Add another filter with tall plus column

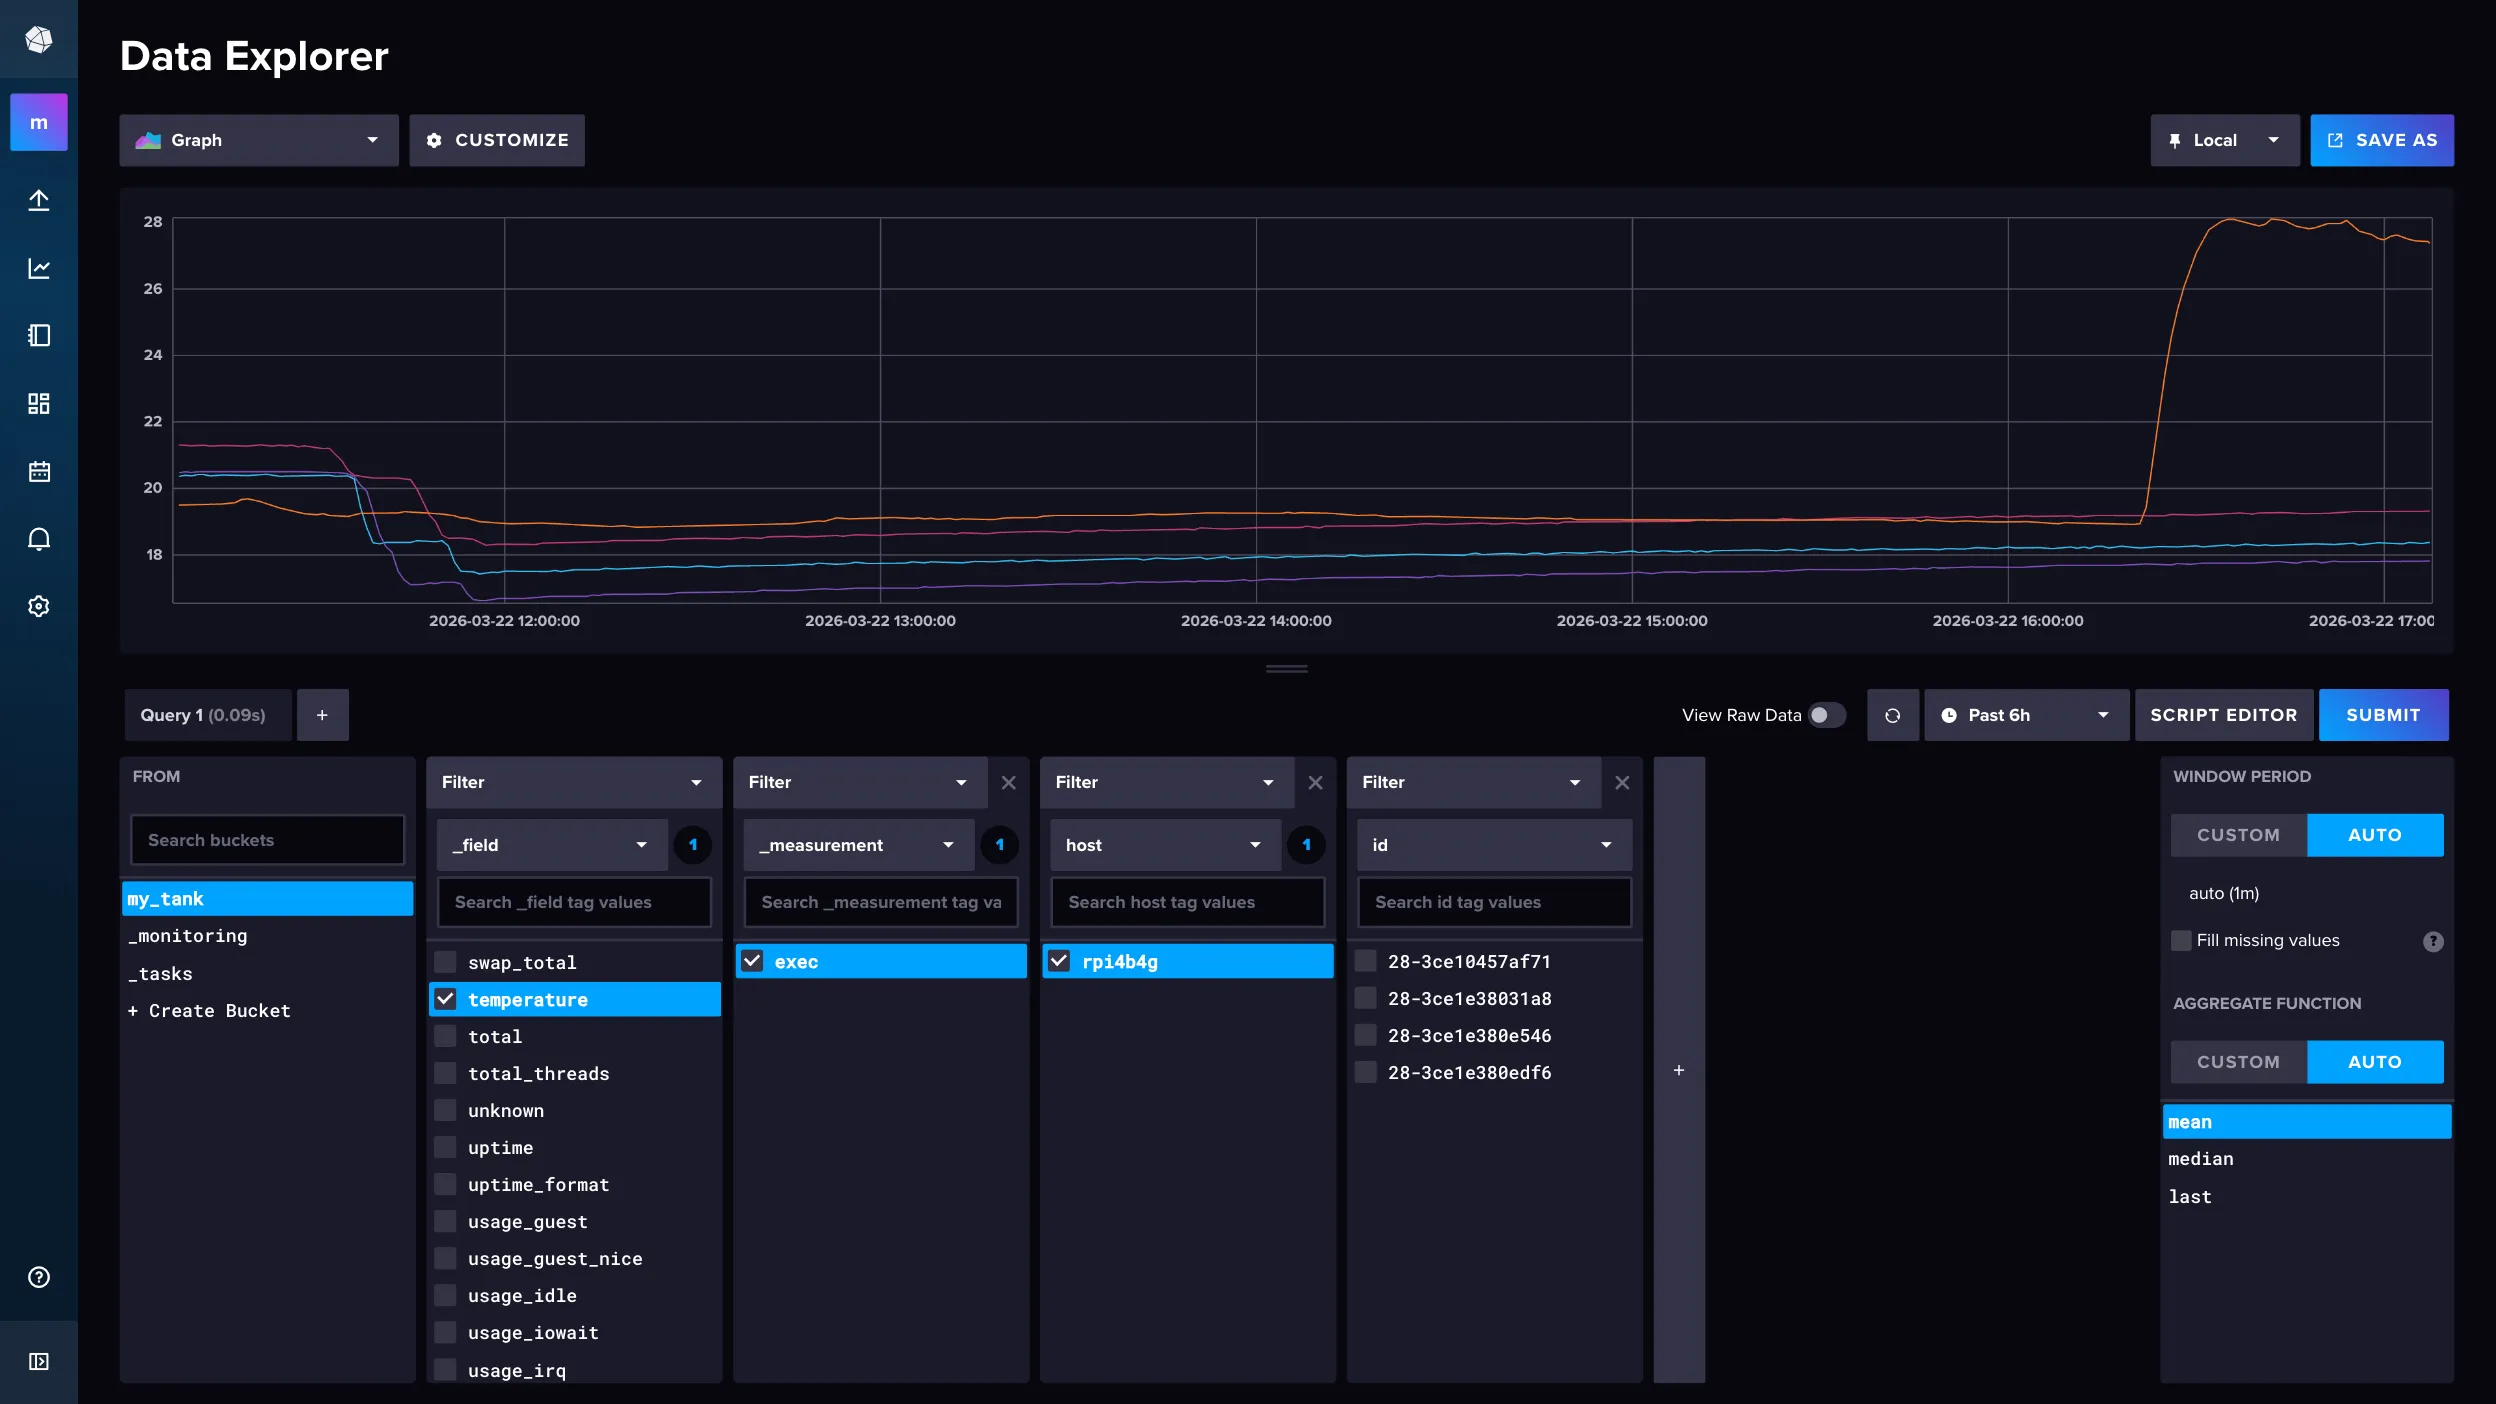[x=1679, y=1070]
